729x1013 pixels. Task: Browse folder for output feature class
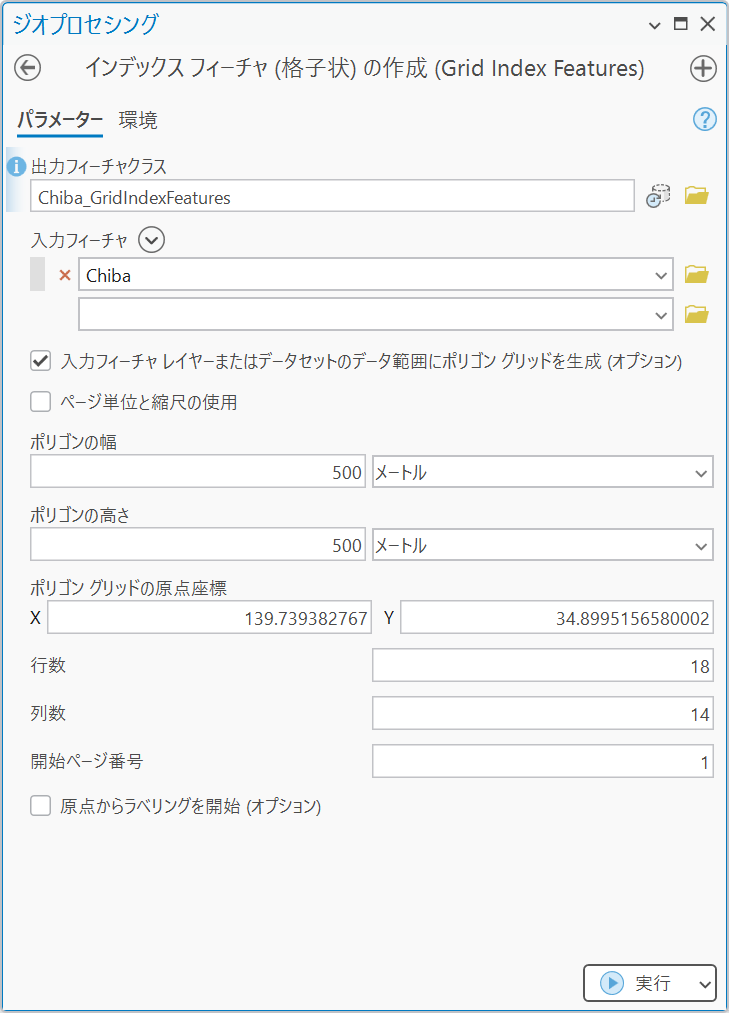(x=697, y=196)
